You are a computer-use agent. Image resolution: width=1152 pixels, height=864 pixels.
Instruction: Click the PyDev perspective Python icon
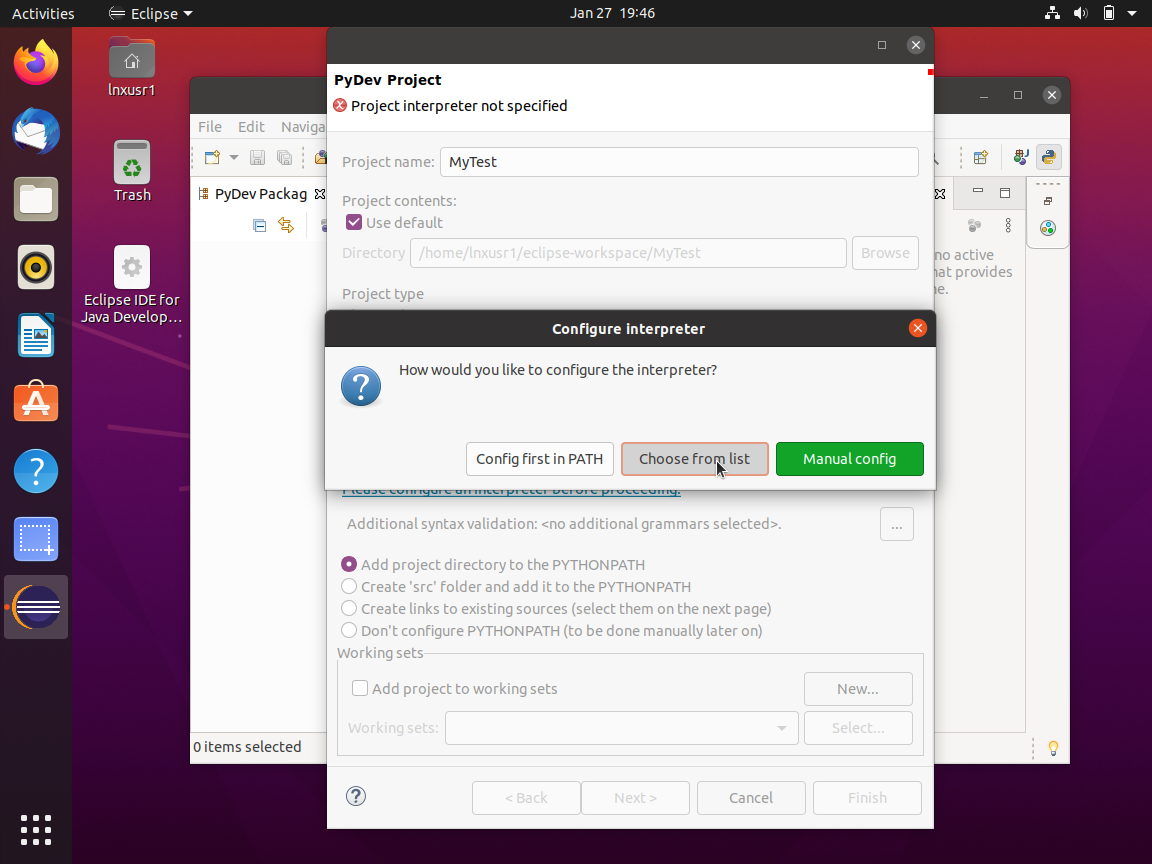coord(1048,157)
